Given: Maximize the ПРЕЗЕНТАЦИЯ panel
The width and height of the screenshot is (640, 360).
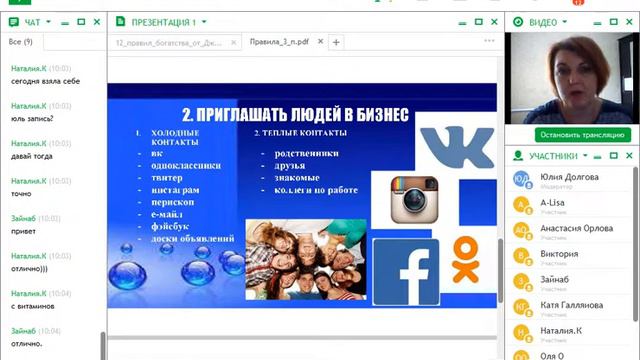Looking at the screenshot, I should pyautogui.click(x=478, y=22).
